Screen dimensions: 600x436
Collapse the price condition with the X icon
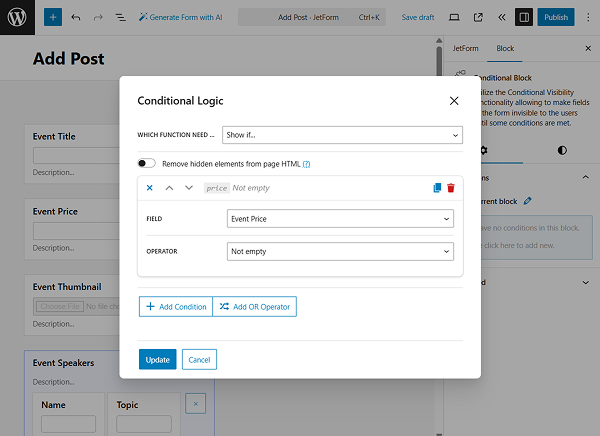pos(150,188)
